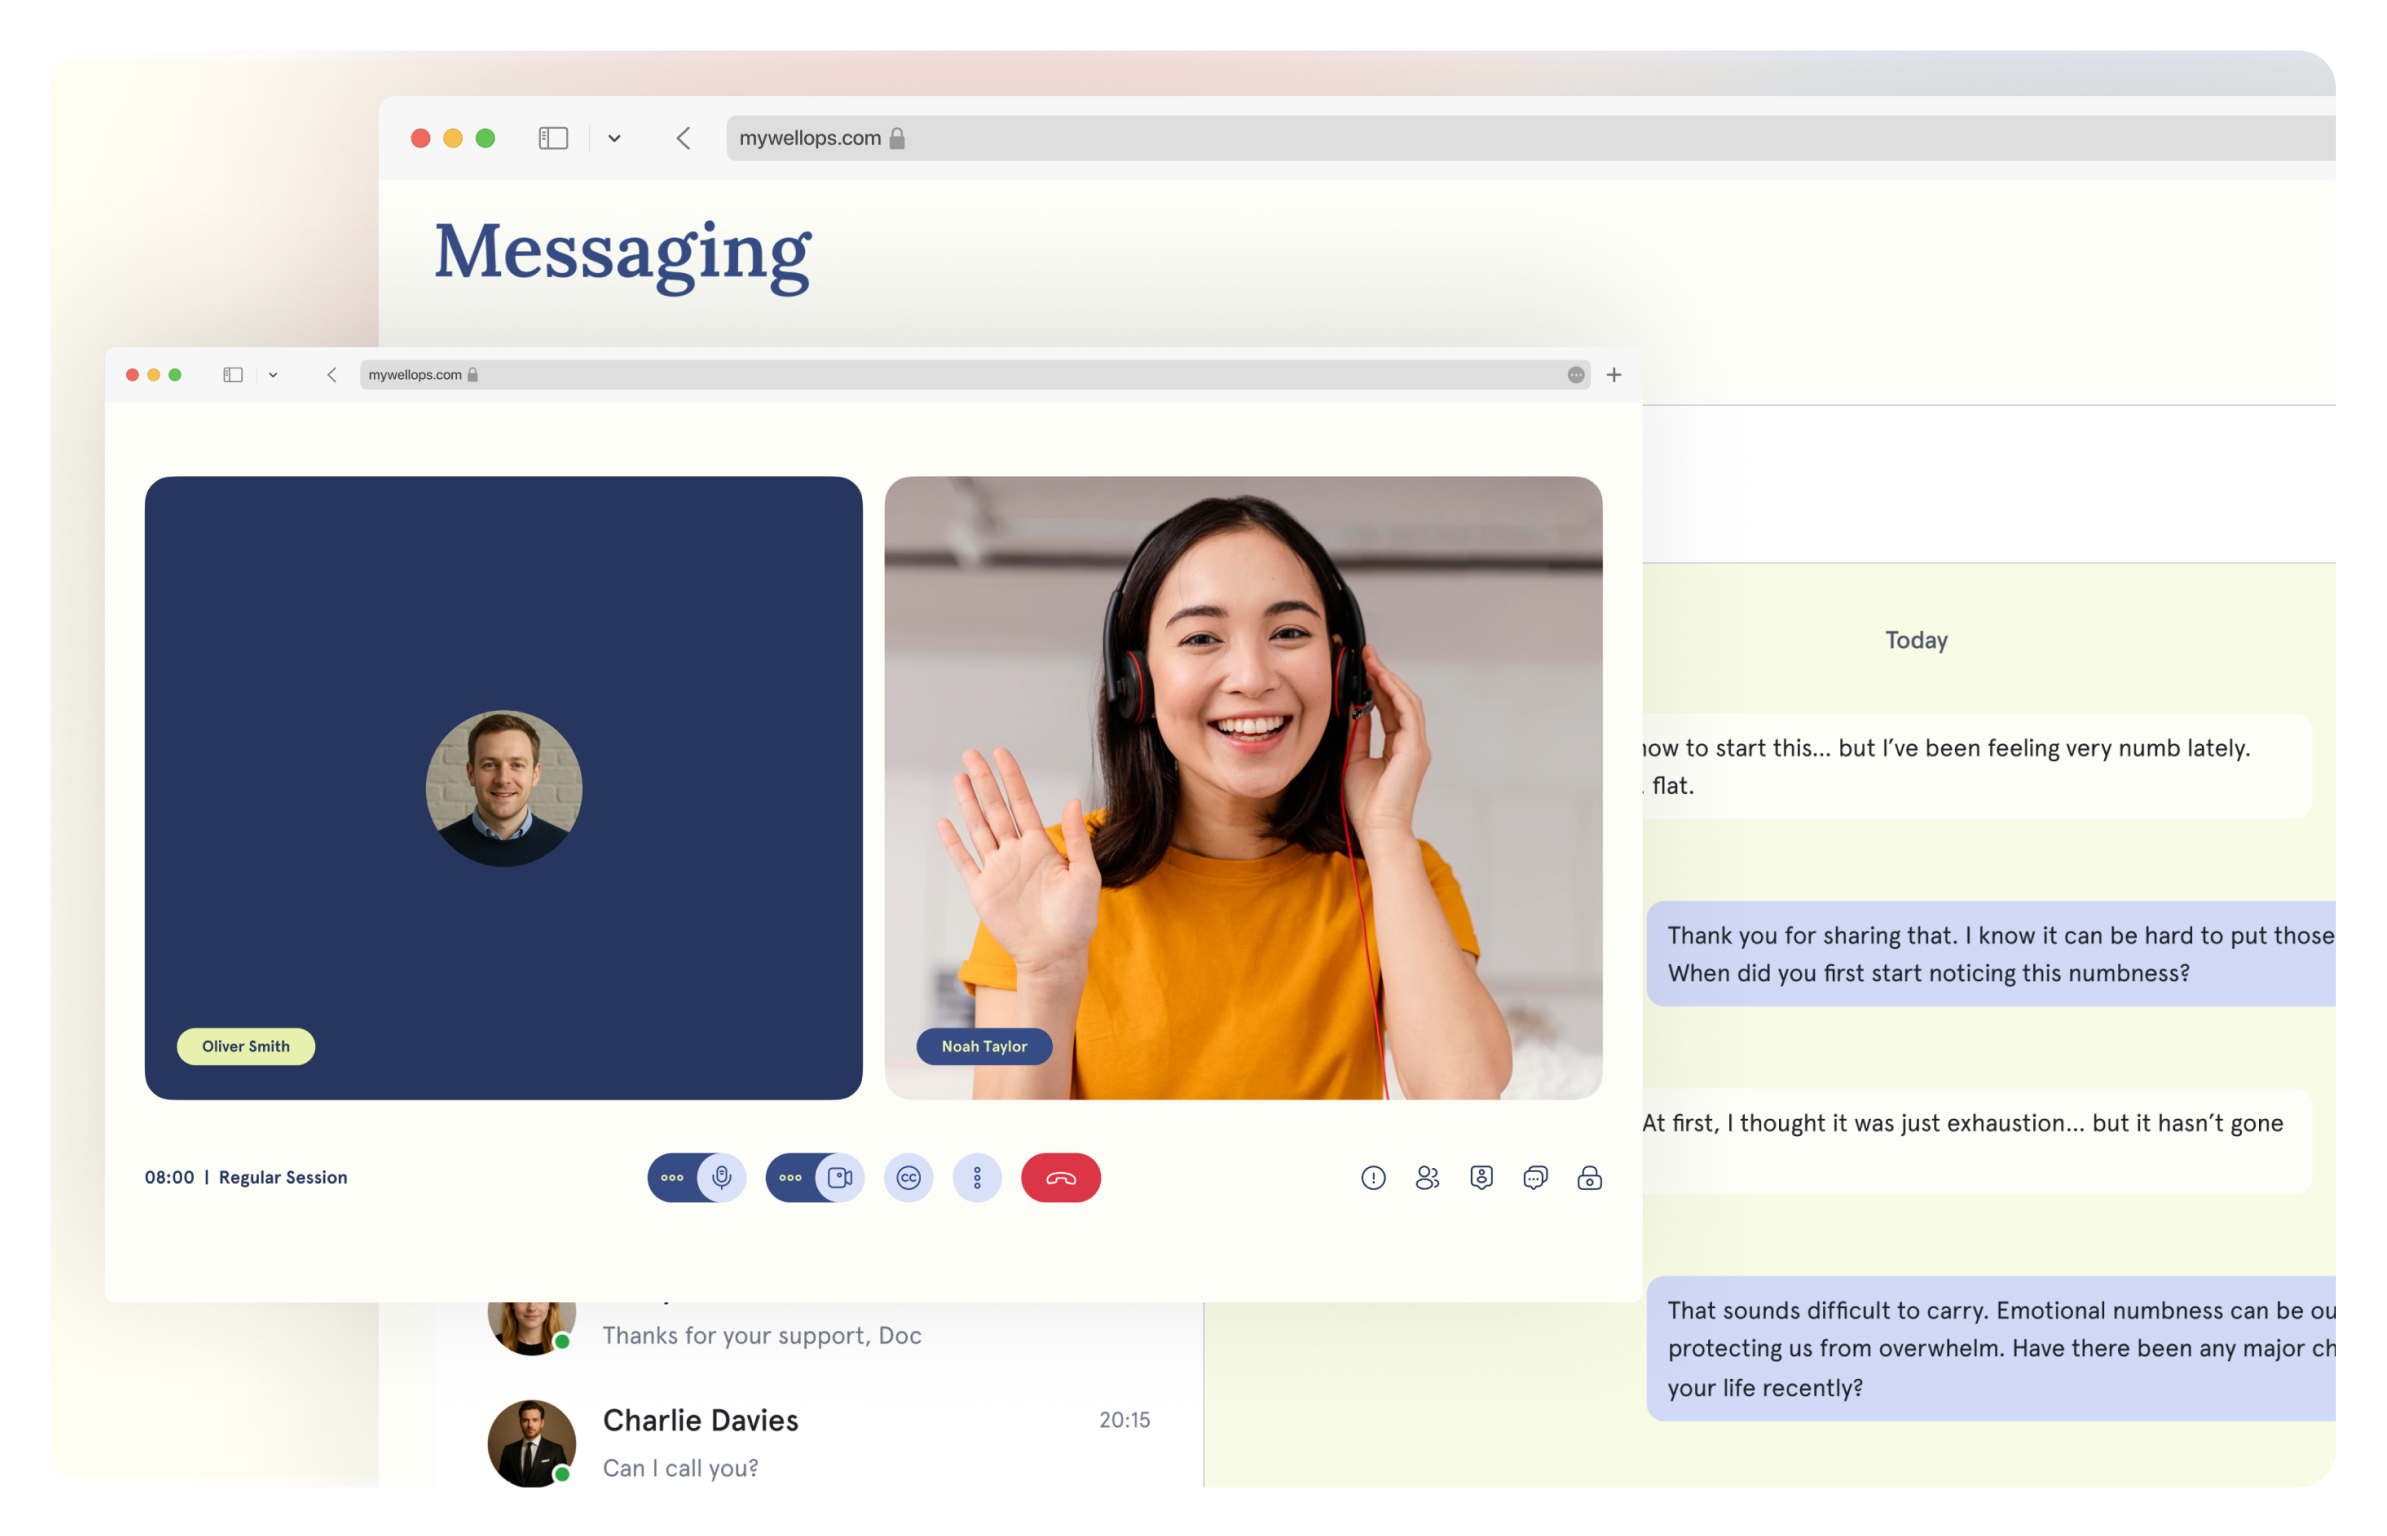2387x1536 pixels.
Task: Open the 'Thanks for your support, Doc' conversation
Action: (760, 1334)
